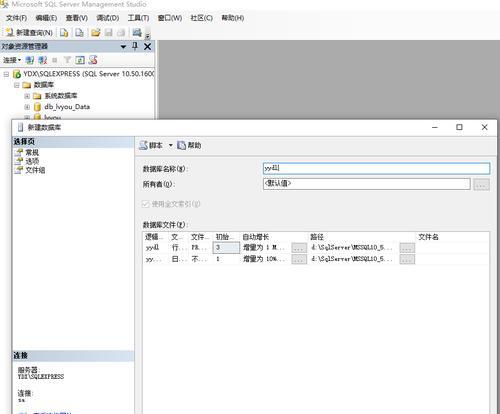Image resolution: width=500 pixels, height=414 pixels.
Task: Click the 脚本 button in the dialog
Action: tap(151, 145)
